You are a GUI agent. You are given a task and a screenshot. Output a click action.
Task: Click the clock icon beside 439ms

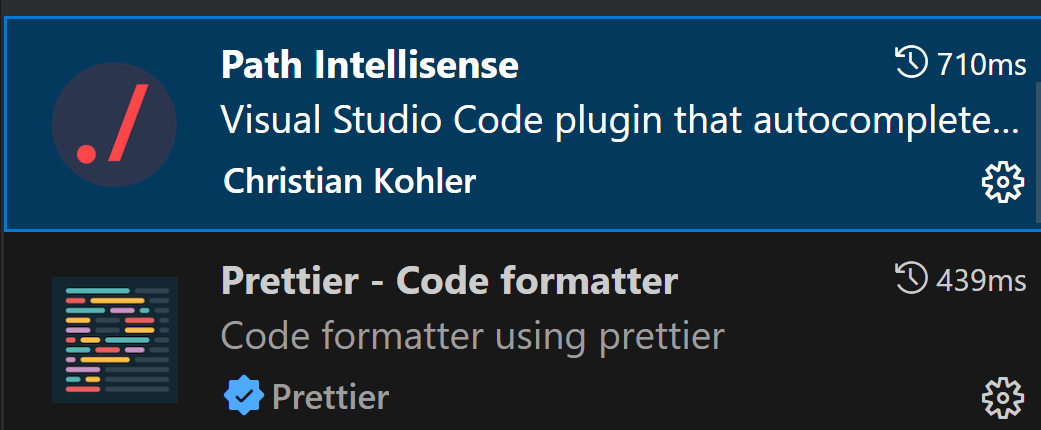[912, 279]
